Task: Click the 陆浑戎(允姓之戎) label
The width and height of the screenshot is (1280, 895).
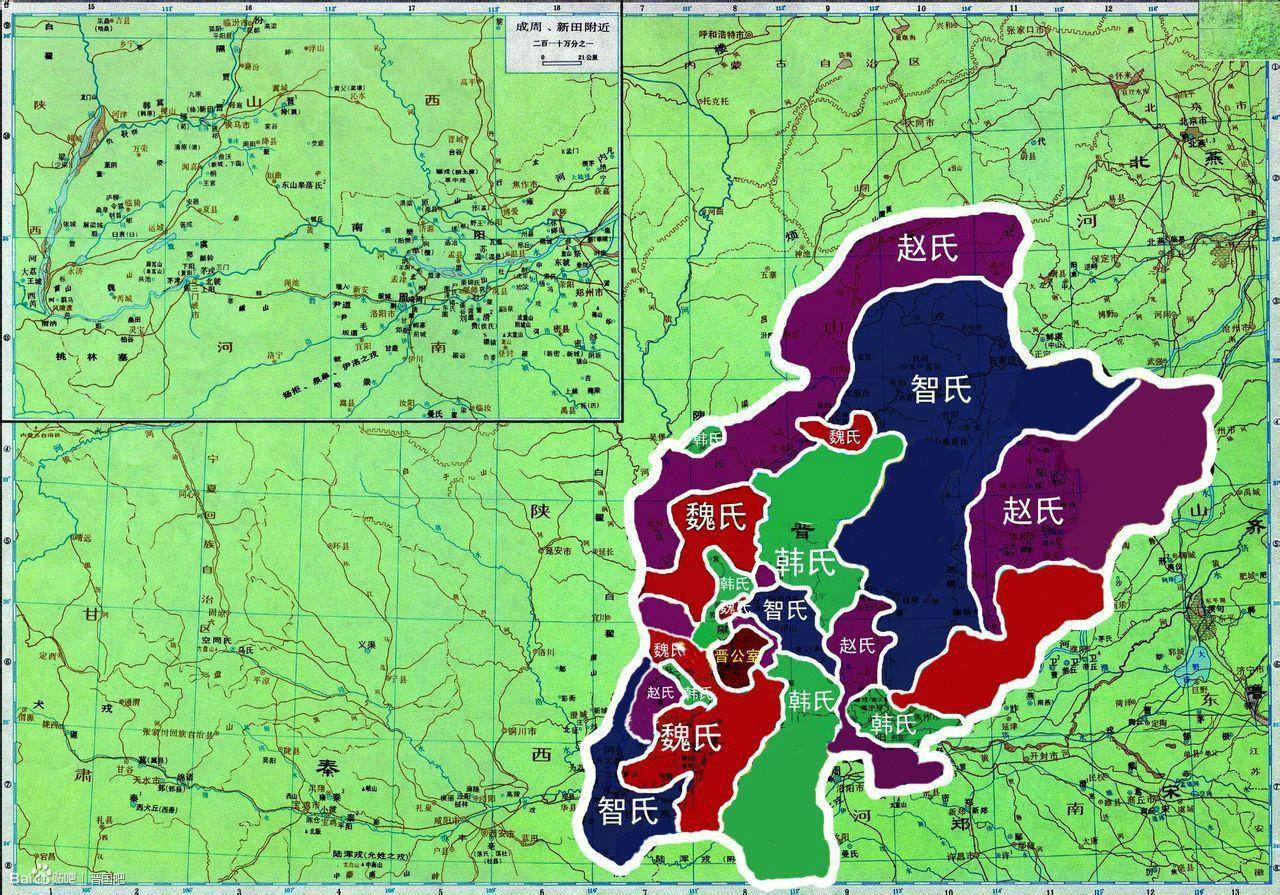Action: [x=371, y=855]
